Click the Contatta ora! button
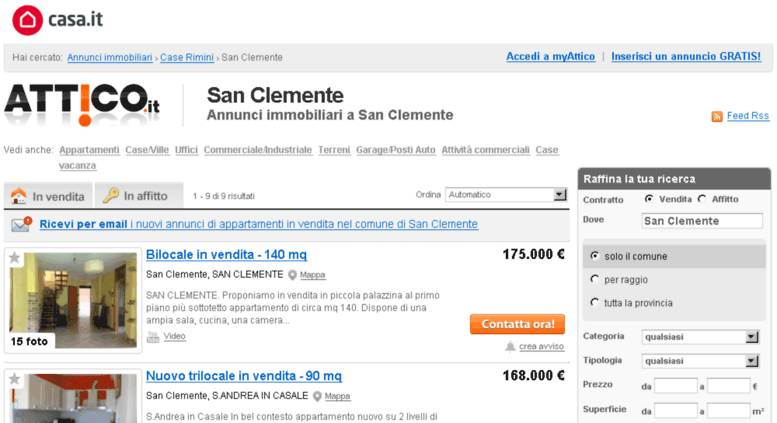777x423 pixels. (x=517, y=324)
